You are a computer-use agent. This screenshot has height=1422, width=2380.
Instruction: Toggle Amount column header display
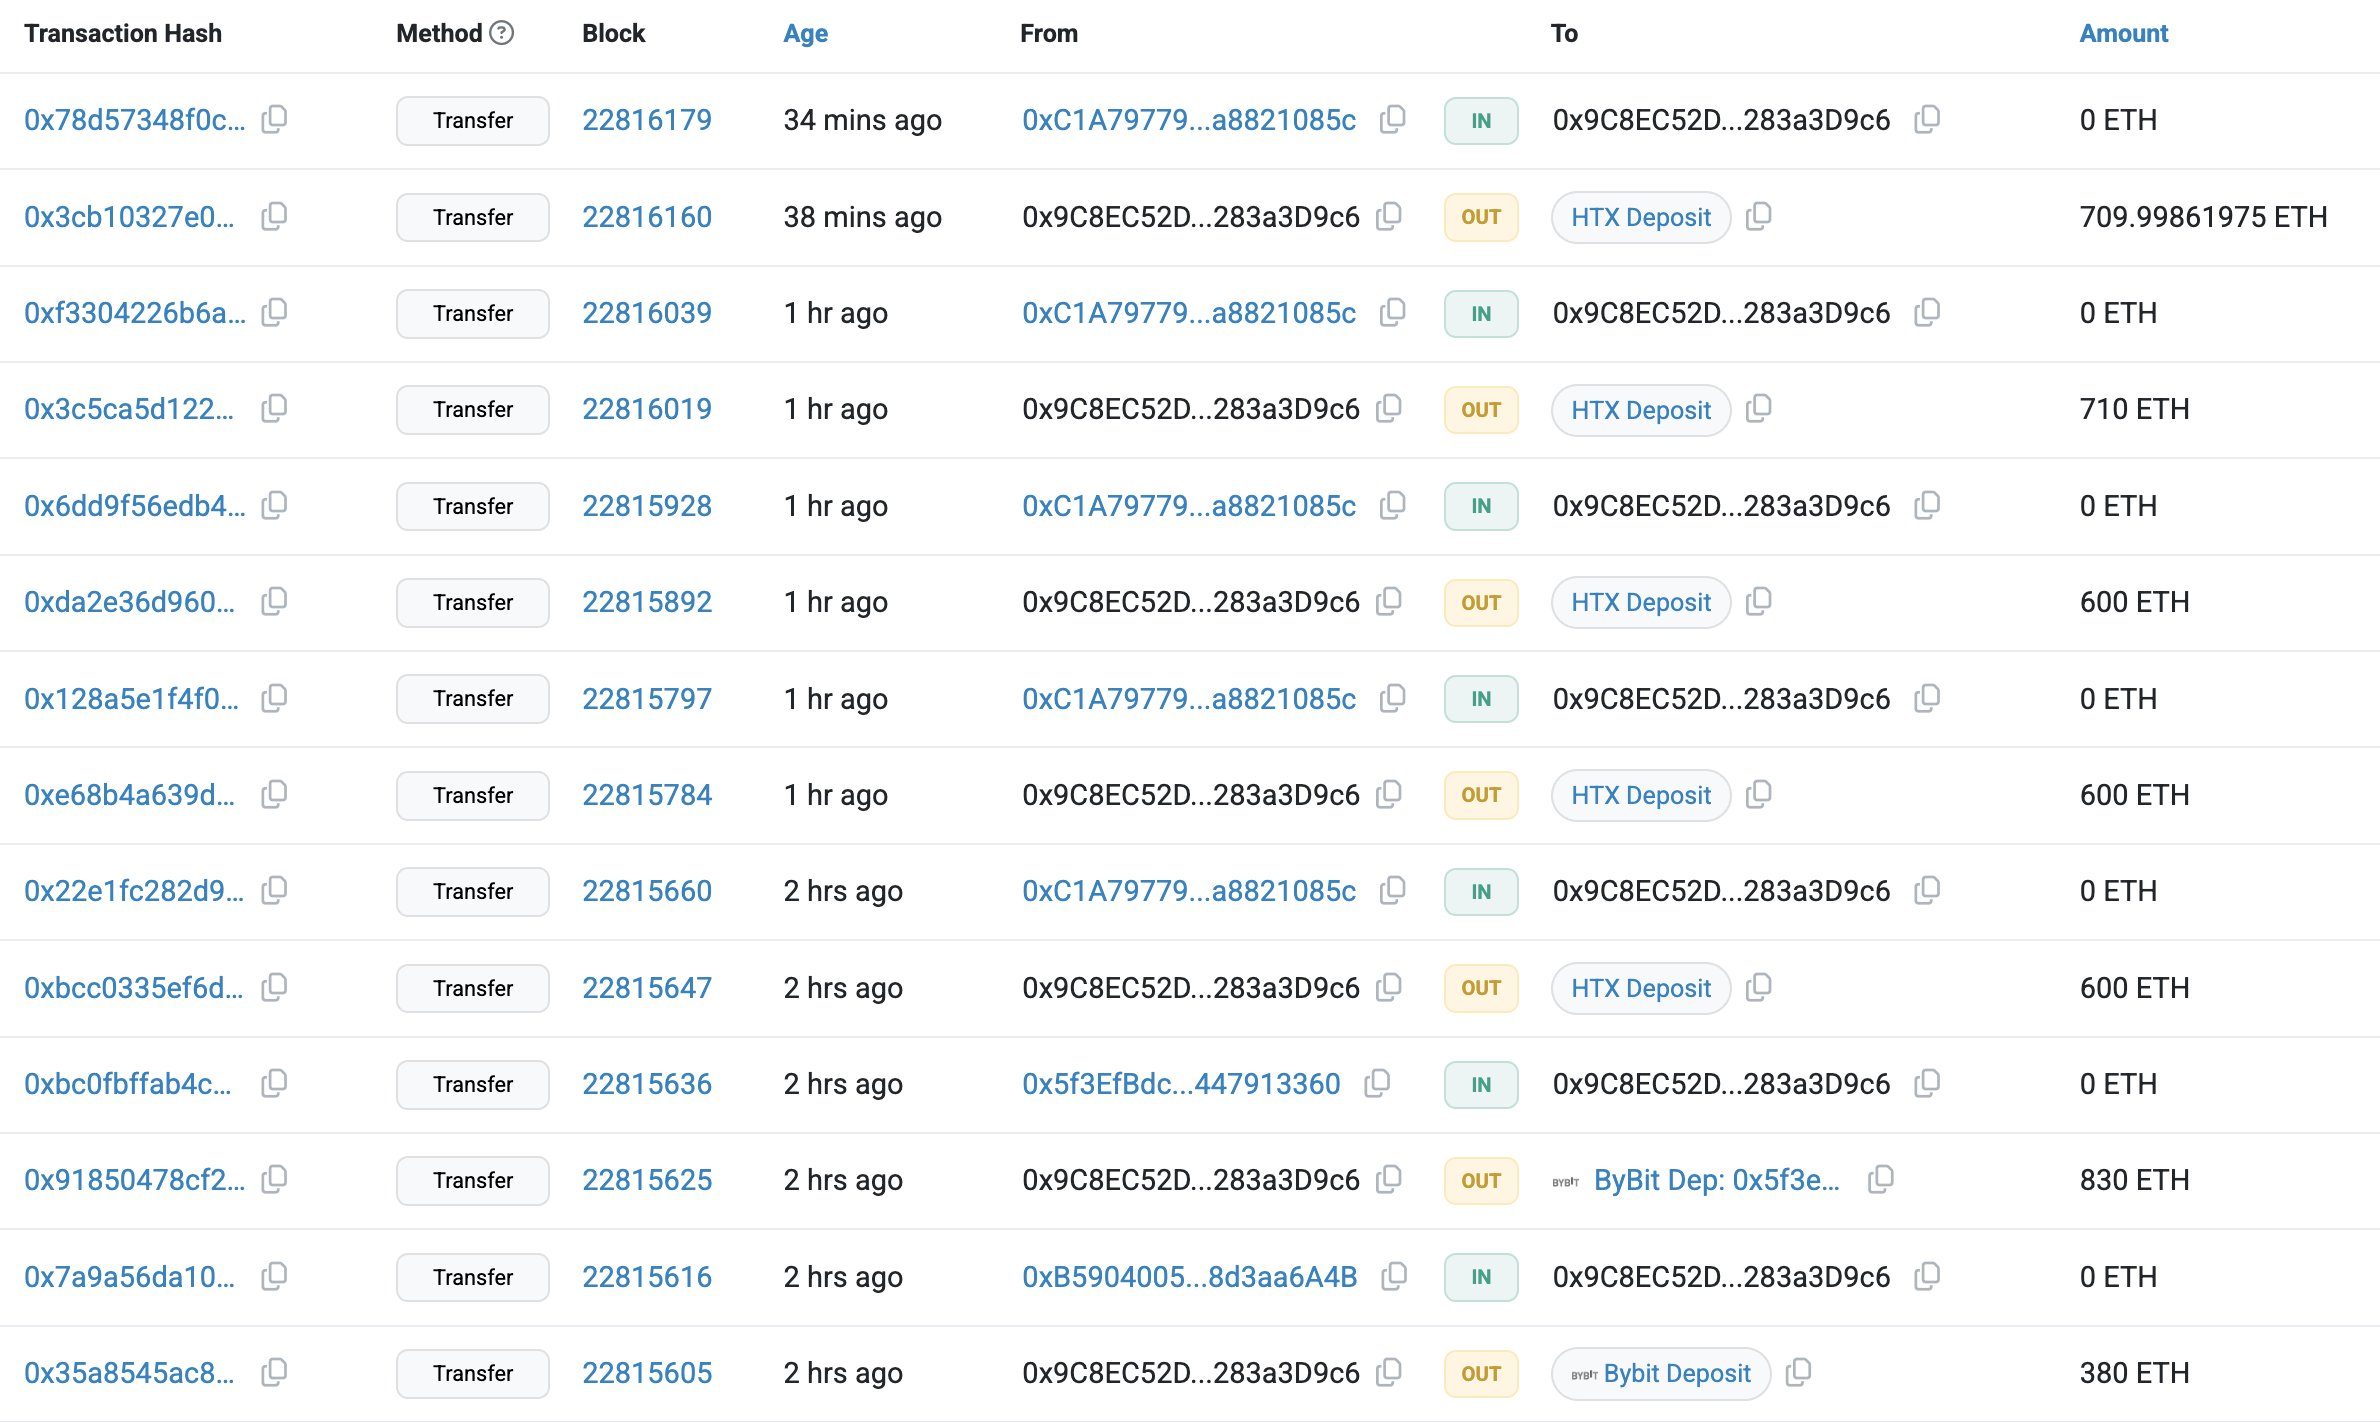click(2123, 33)
